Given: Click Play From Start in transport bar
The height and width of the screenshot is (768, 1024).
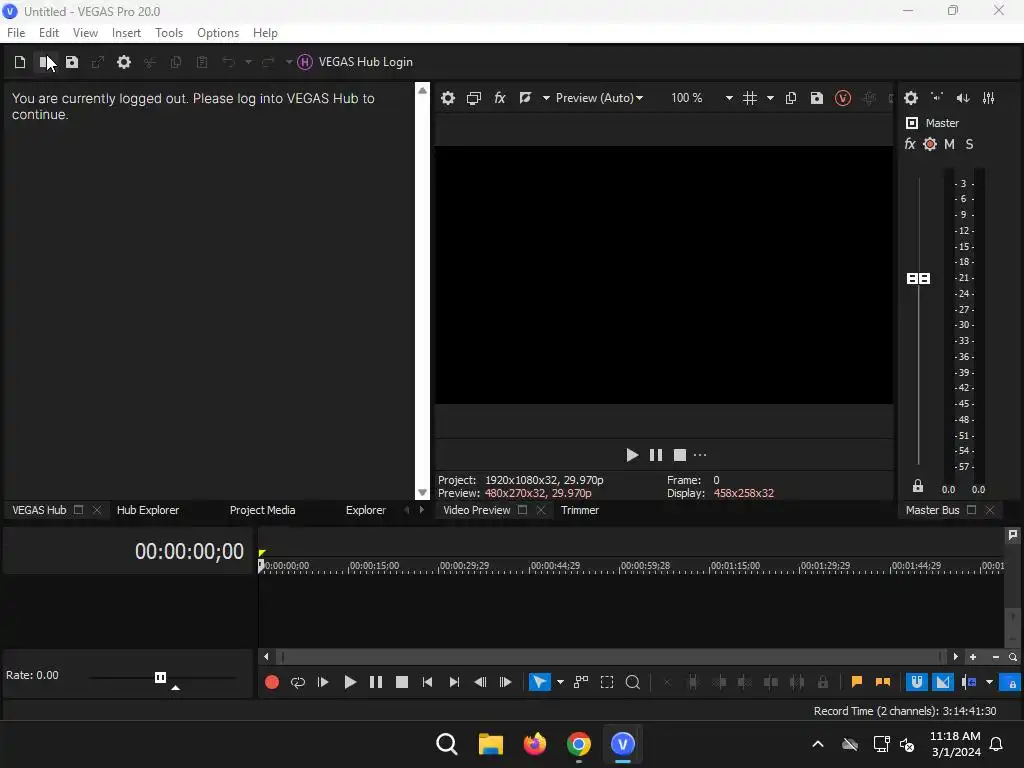Looking at the screenshot, I should [323, 682].
